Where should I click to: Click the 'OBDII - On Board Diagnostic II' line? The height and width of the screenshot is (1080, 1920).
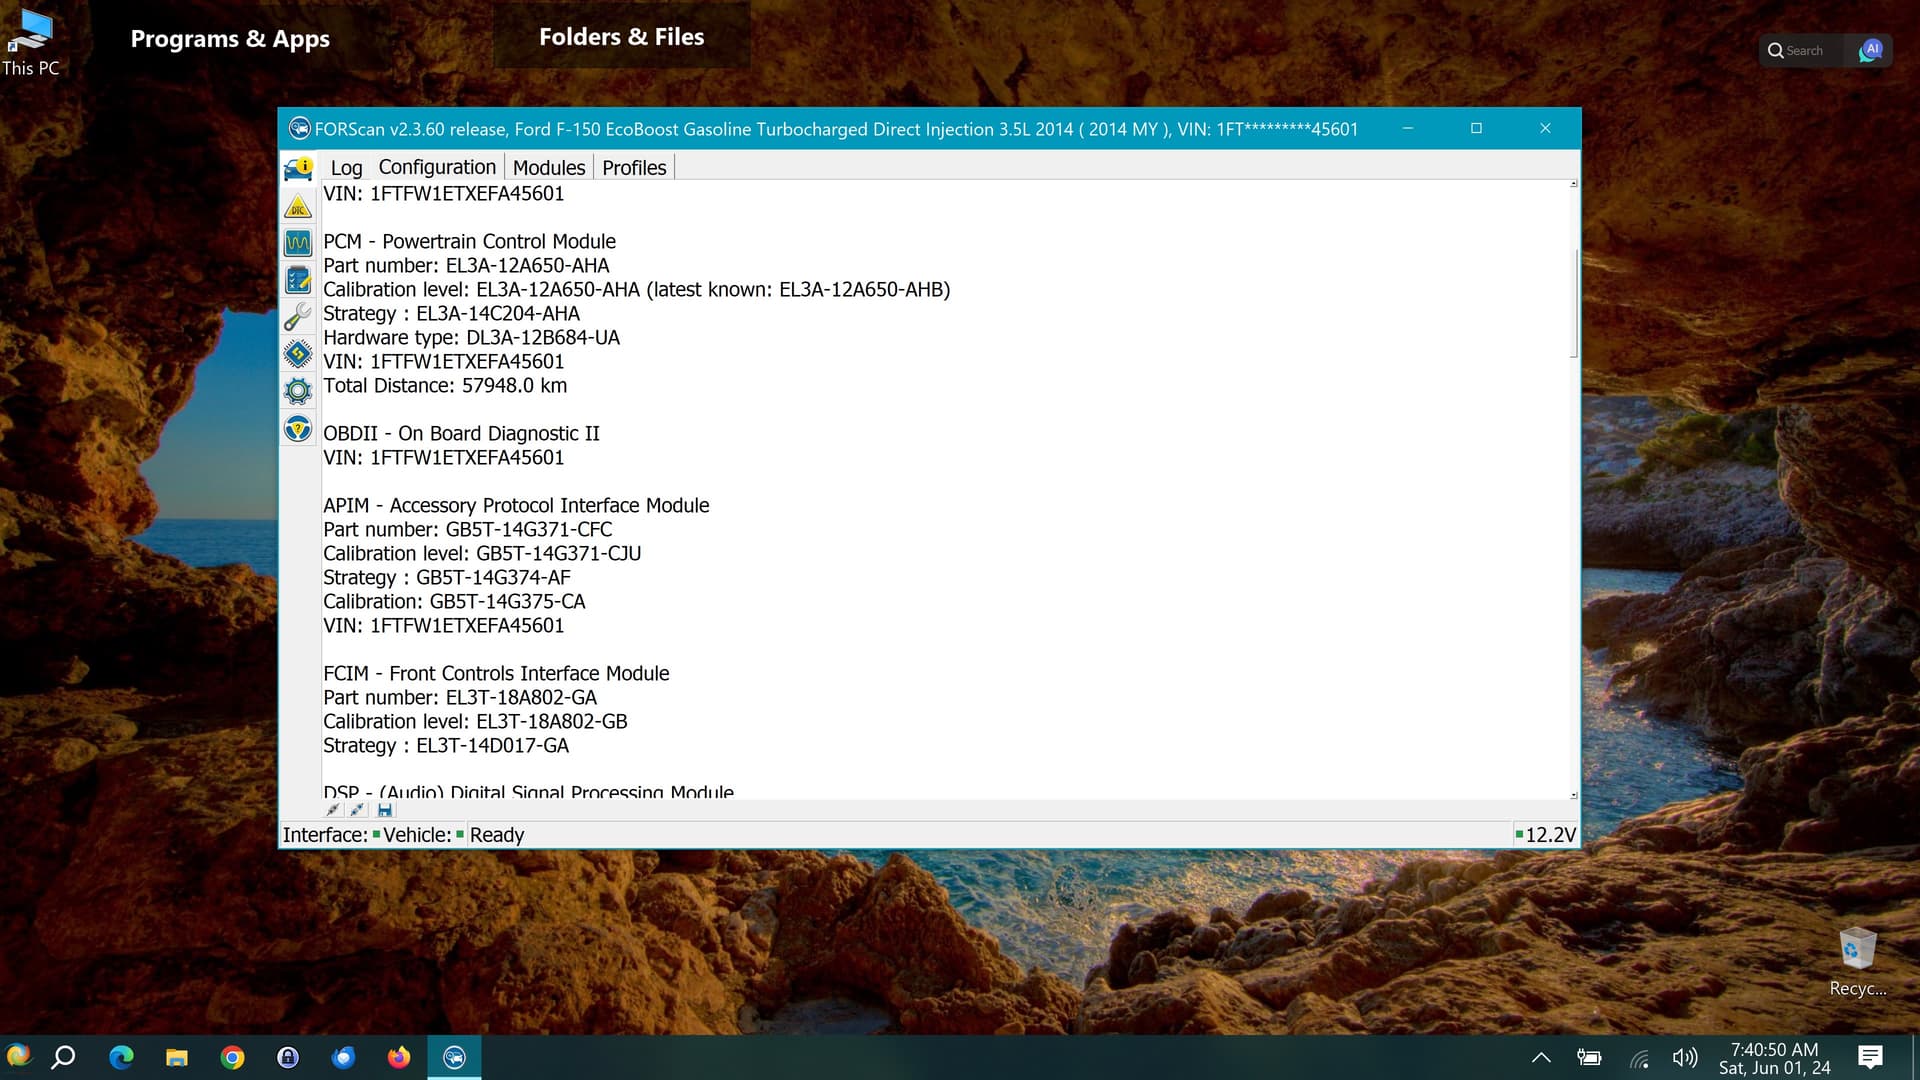click(461, 433)
